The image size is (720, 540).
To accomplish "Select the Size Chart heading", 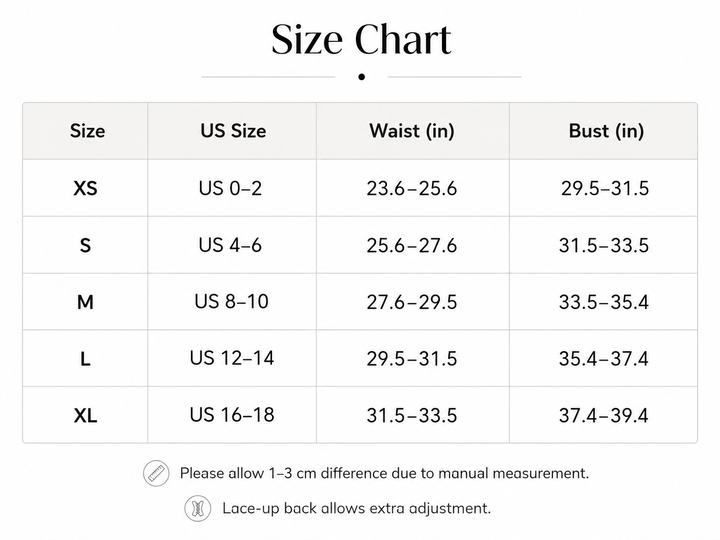I will coord(361,39).
